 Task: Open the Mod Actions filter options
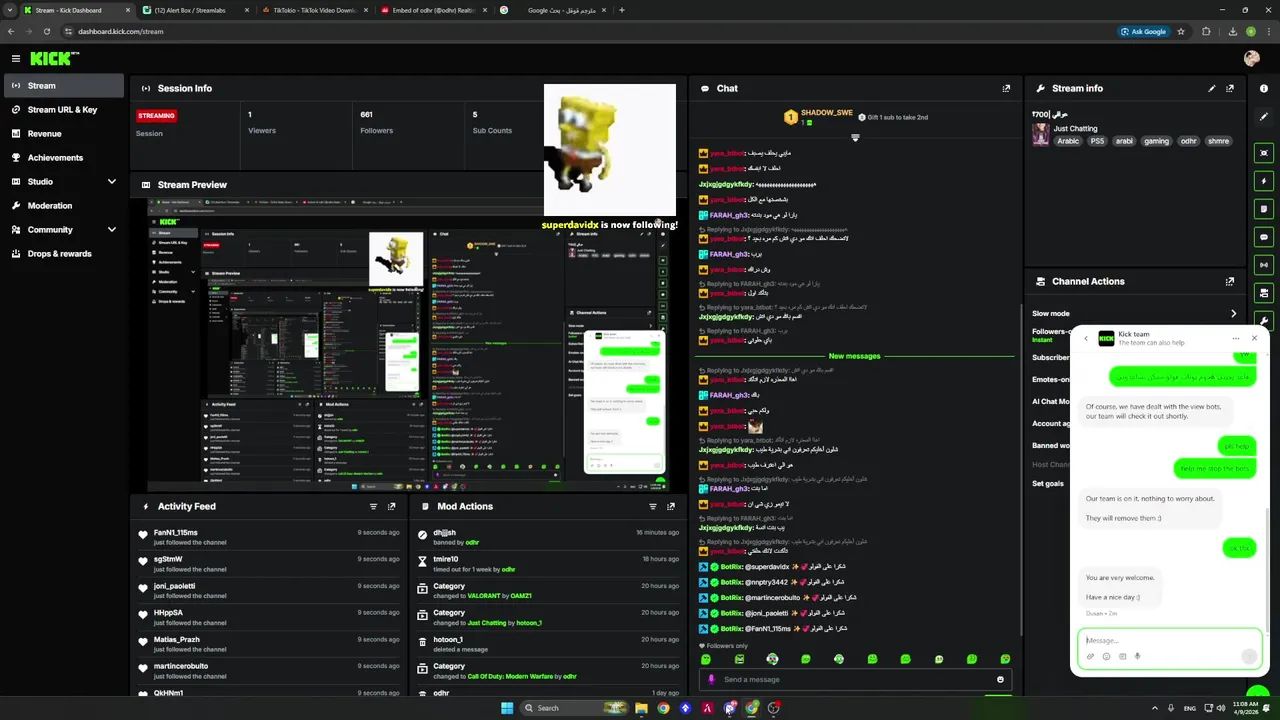652,507
